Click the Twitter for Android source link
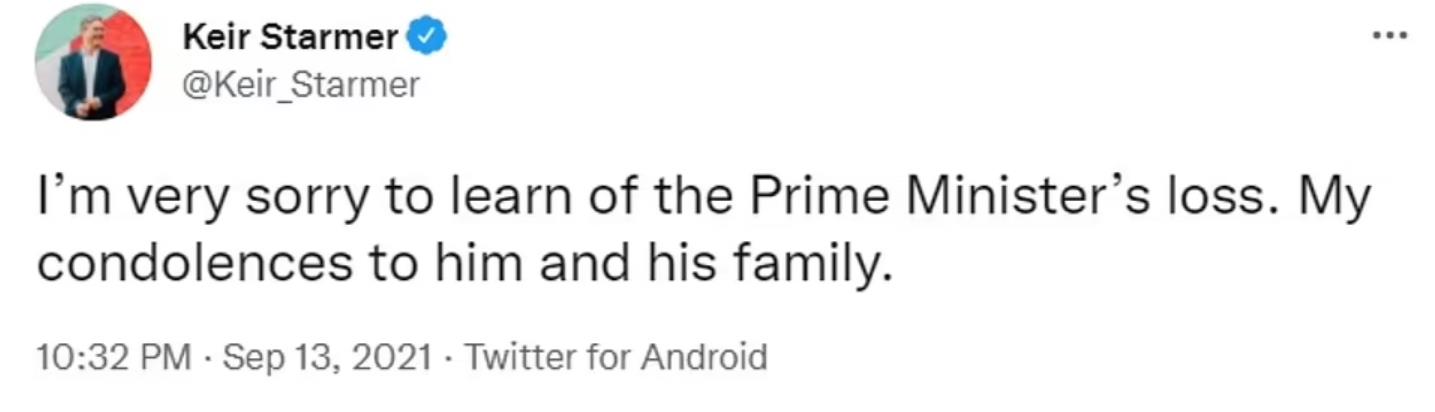This screenshot has height=412, width=1435. [x=616, y=357]
